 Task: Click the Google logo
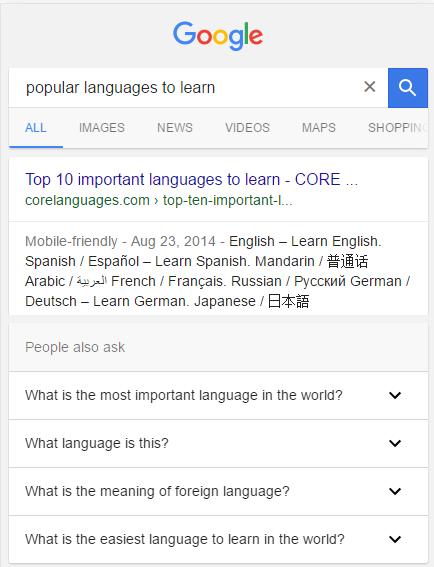(x=218, y=35)
